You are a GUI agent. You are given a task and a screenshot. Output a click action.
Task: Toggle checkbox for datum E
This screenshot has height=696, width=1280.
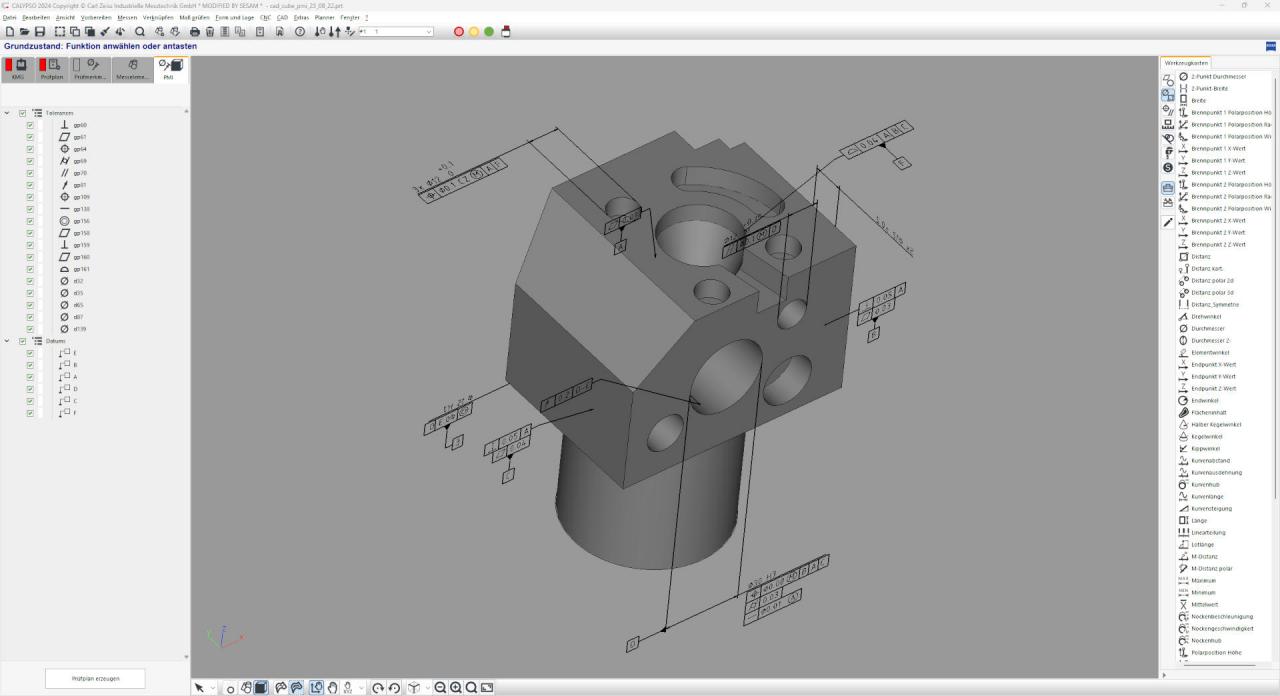tap(30, 353)
